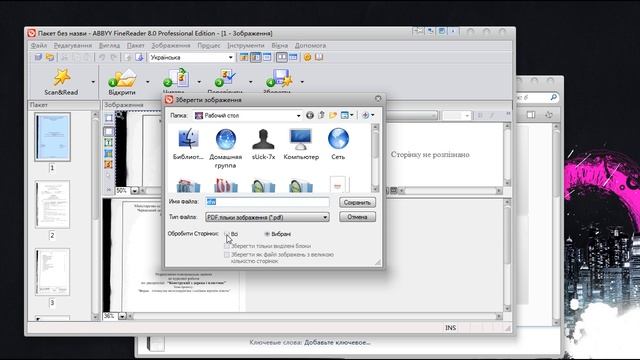Image resolution: width=640 pixels, height=360 pixels.
Task: Open the Пакет menu
Action: [136, 45]
